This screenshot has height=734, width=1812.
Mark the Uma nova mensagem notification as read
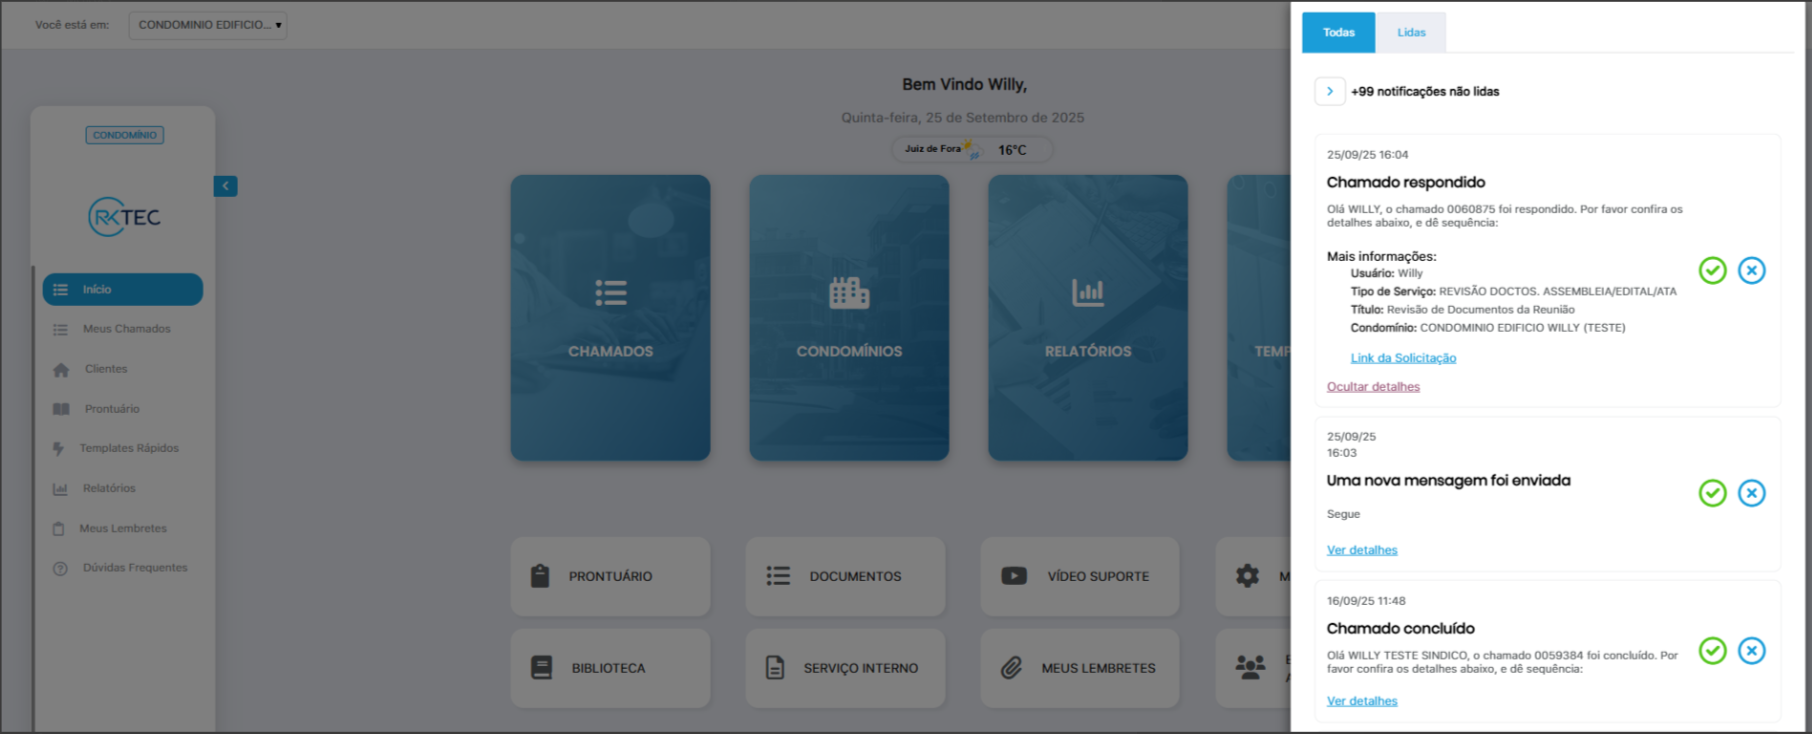(1712, 493)
